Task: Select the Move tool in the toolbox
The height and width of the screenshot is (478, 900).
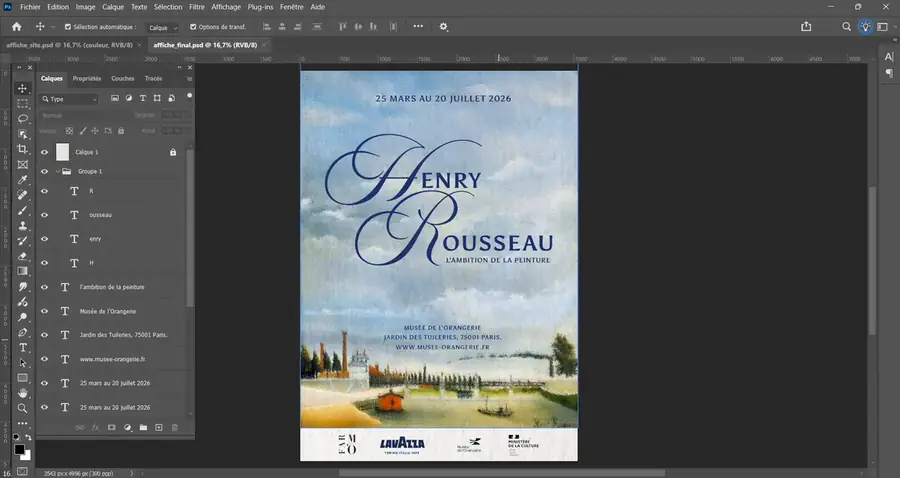Action: (22, 88)
